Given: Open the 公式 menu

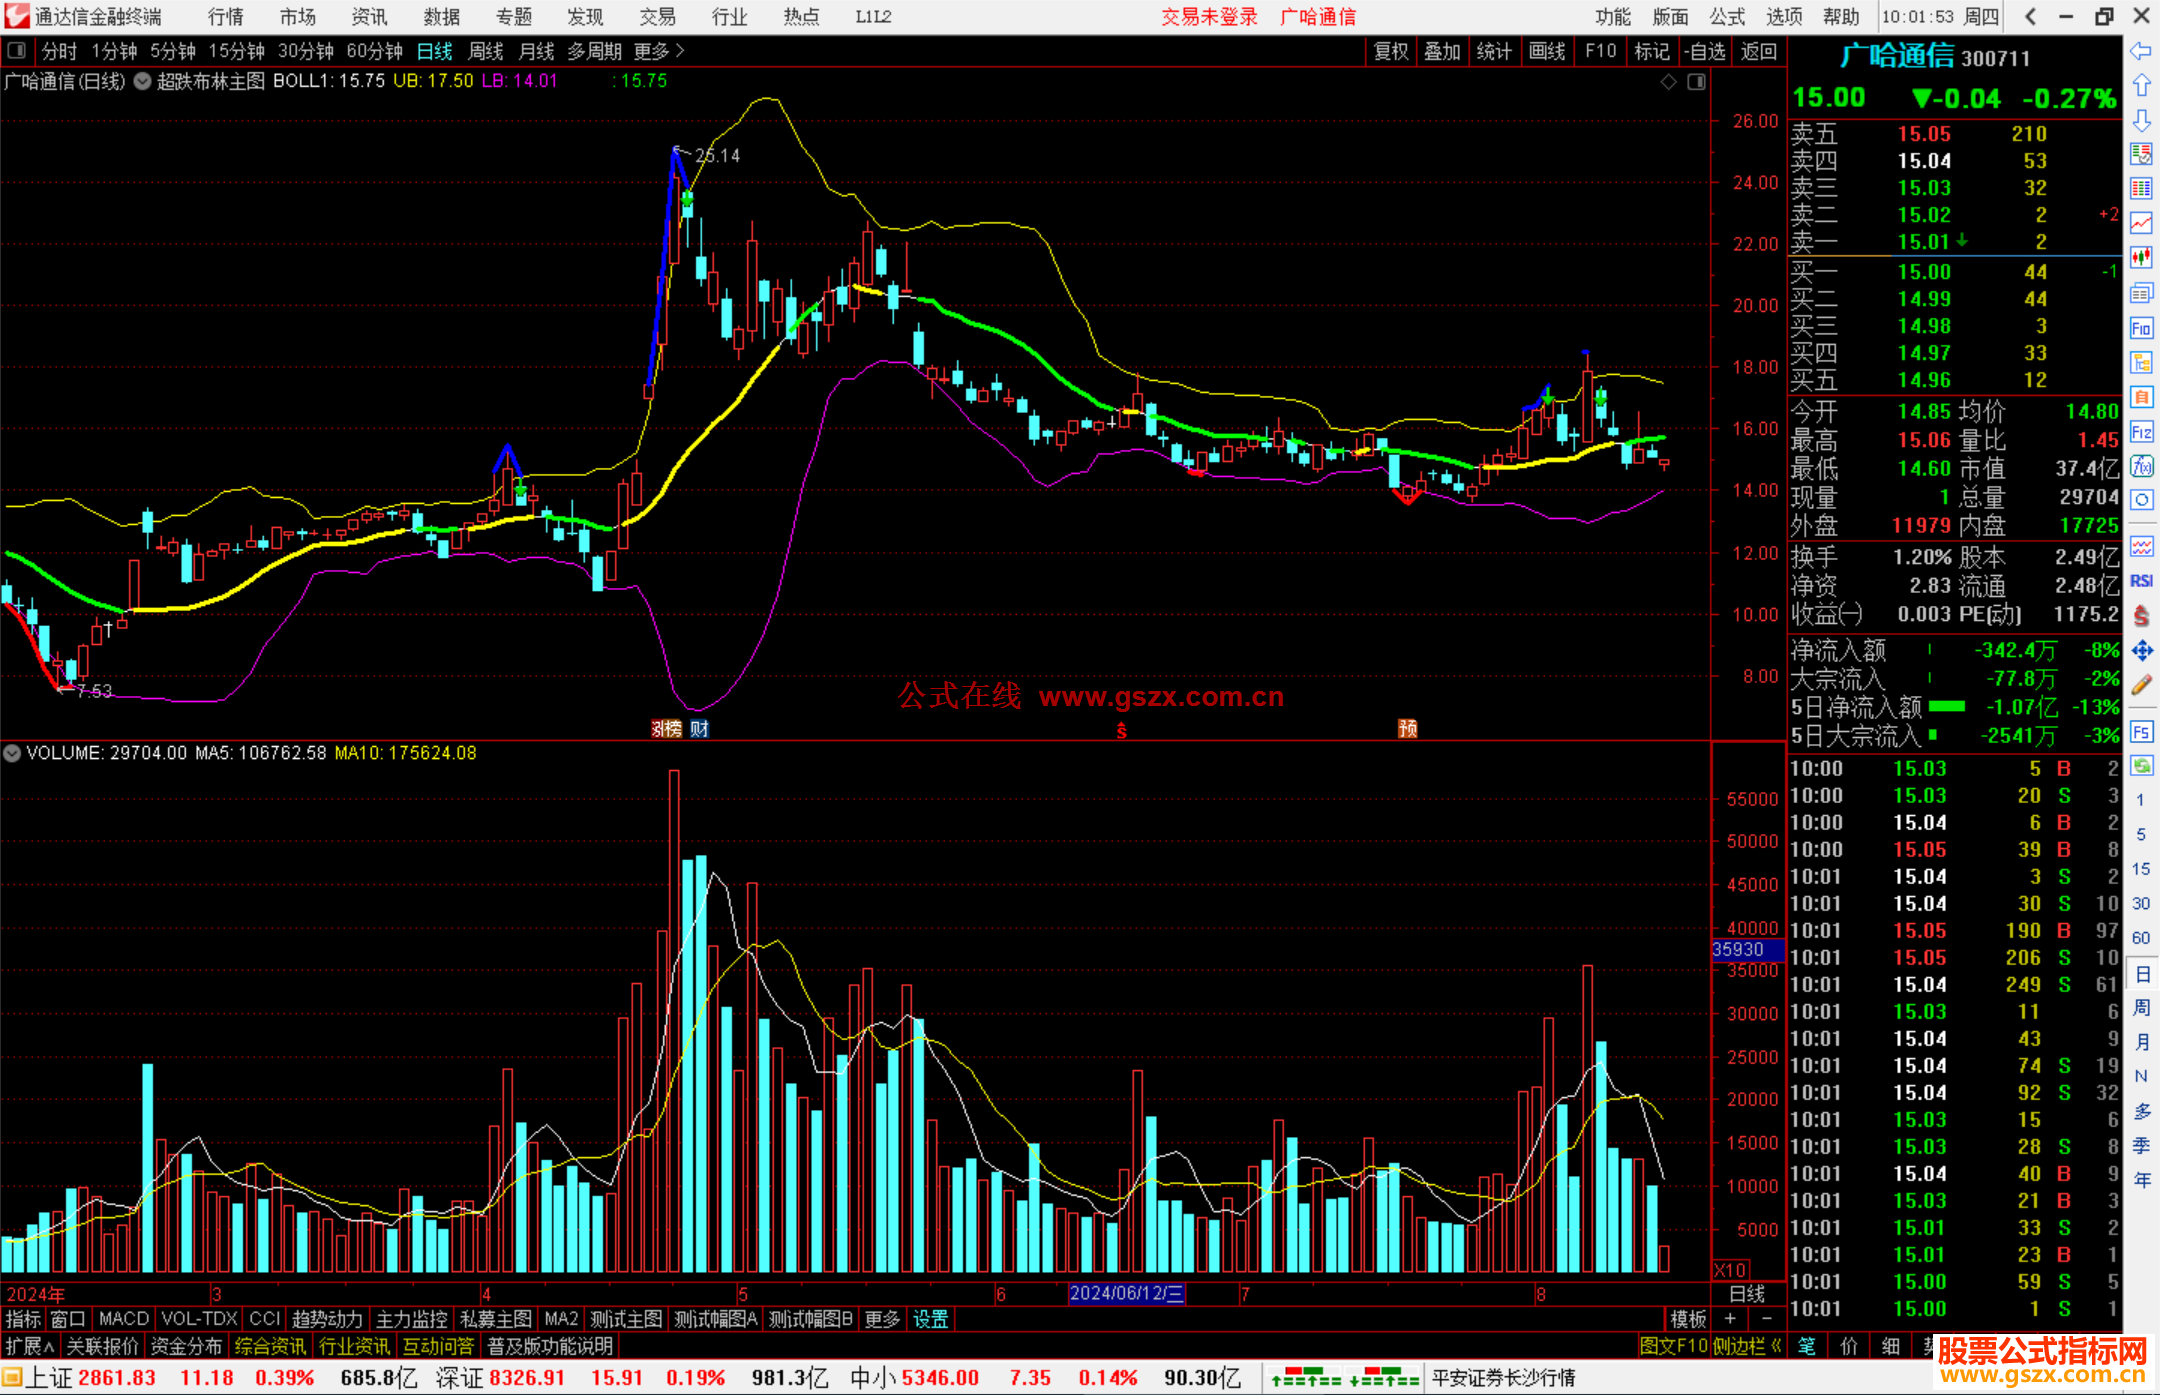Looking at the screenshot, I should pyautogui.click(x=1727, y=16).
